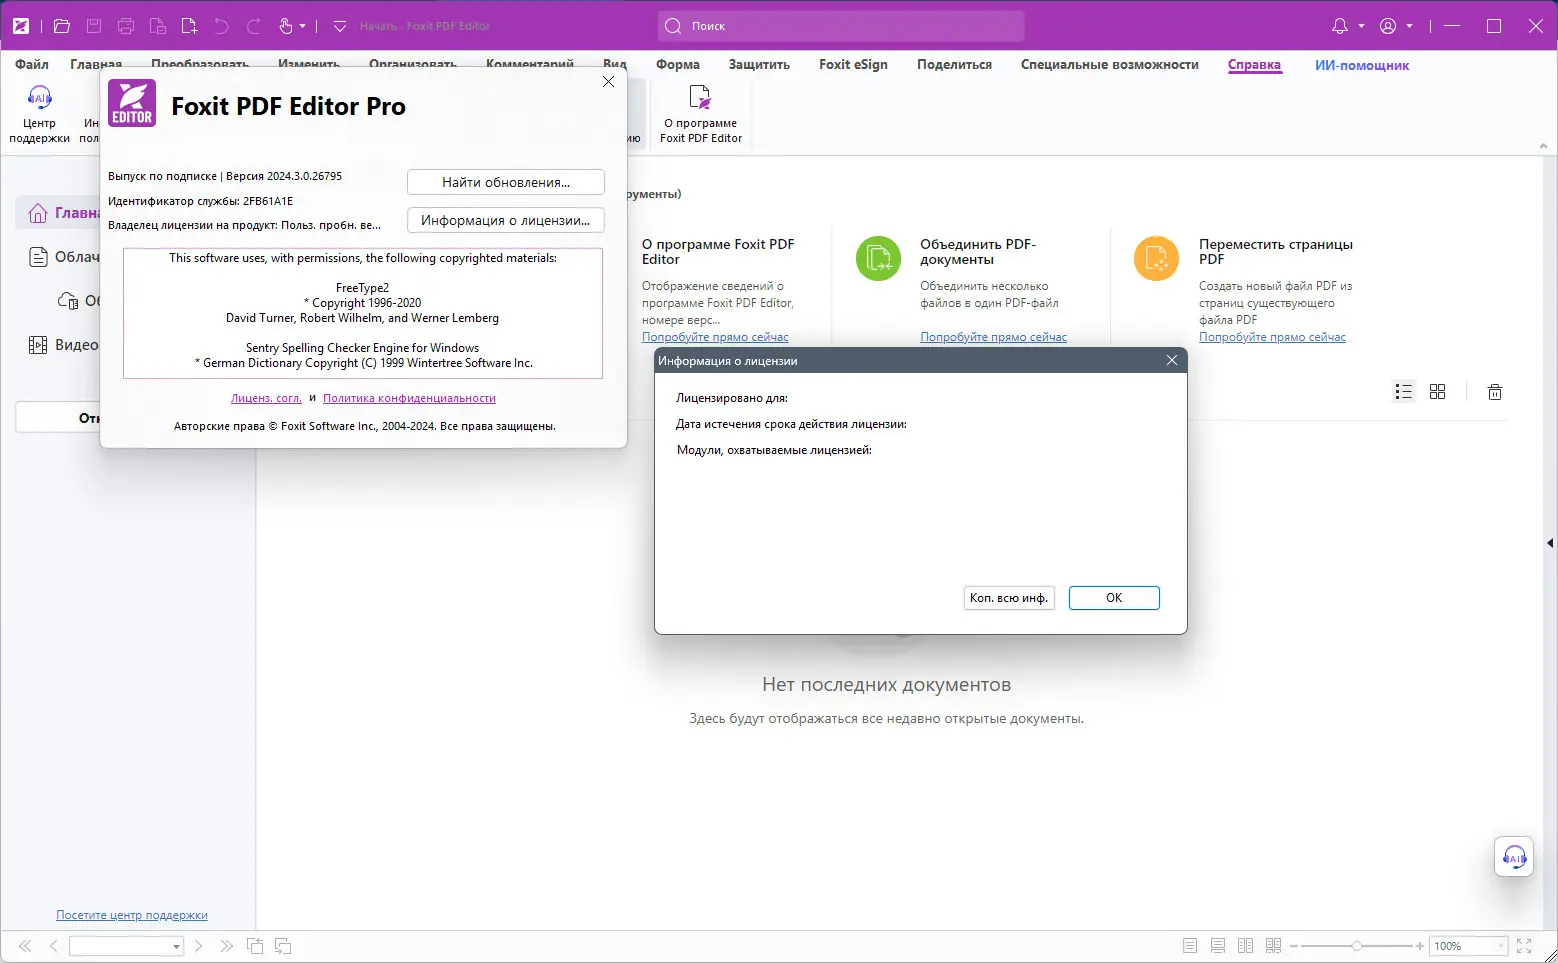Click the "Найти обновления..." button
1558x963 pixels.
(506, 182)
